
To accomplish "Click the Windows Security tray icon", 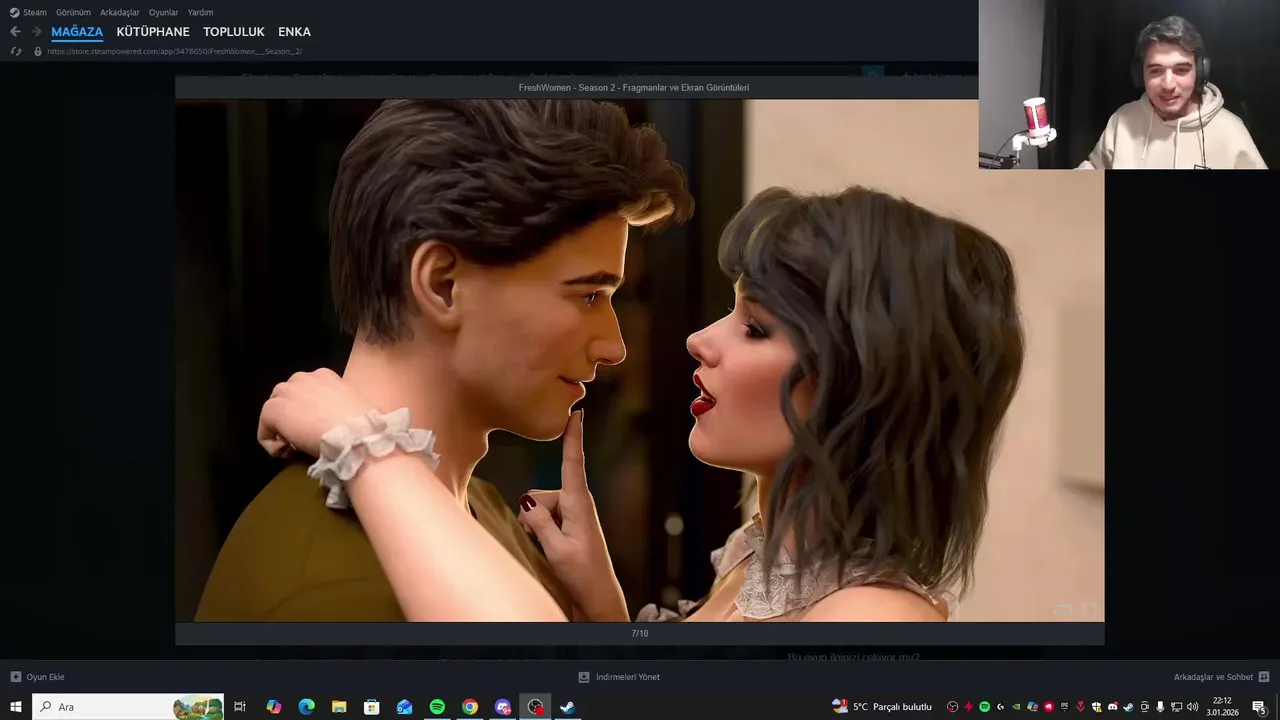I will (1096, 707).
